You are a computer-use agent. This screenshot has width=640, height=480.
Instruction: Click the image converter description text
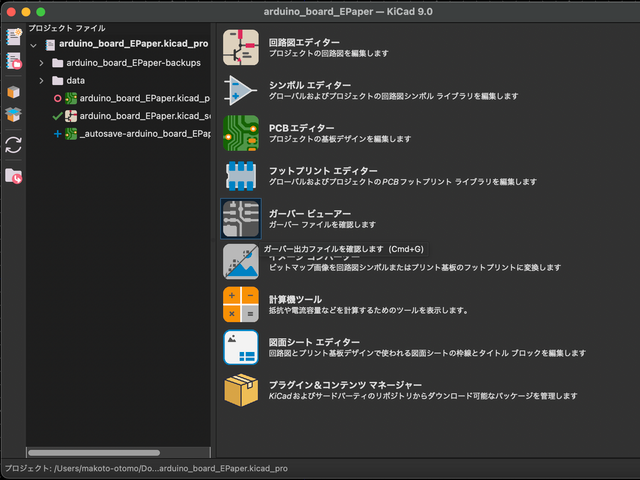pos(415,268)
